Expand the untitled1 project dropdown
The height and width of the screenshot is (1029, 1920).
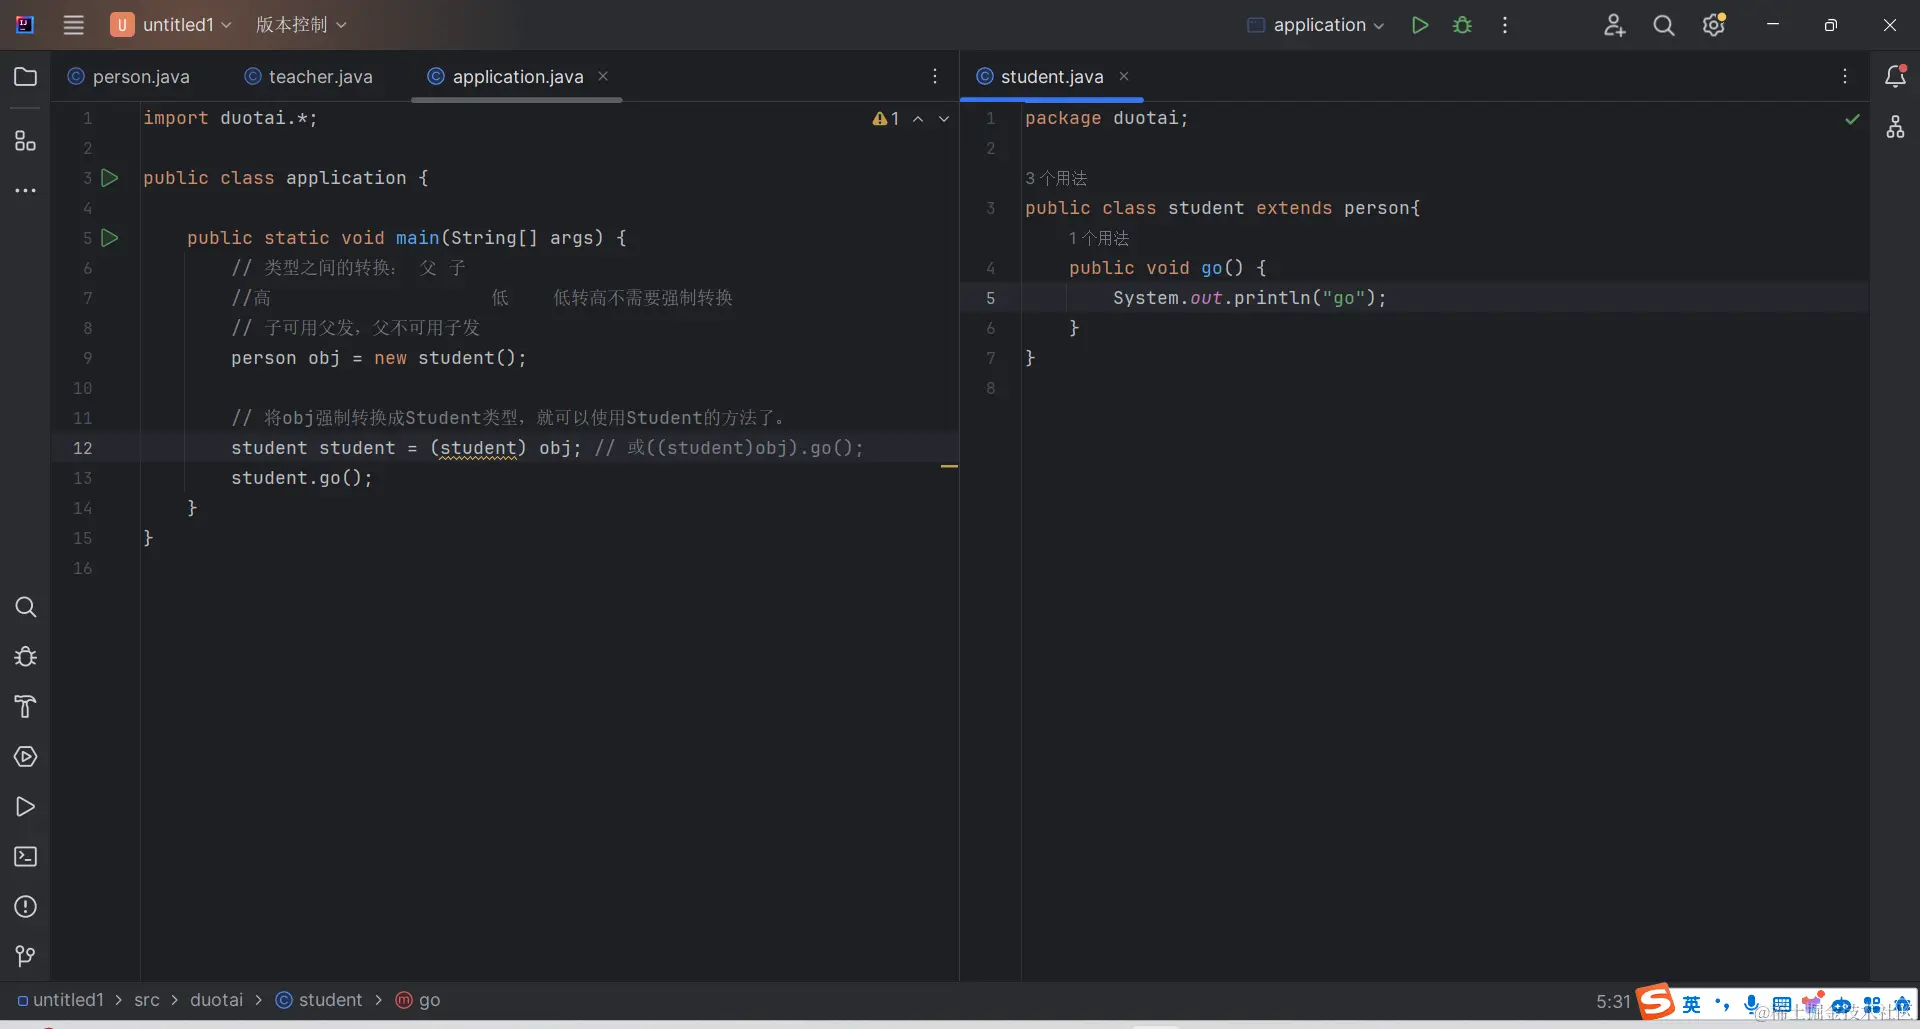[172, 25]
